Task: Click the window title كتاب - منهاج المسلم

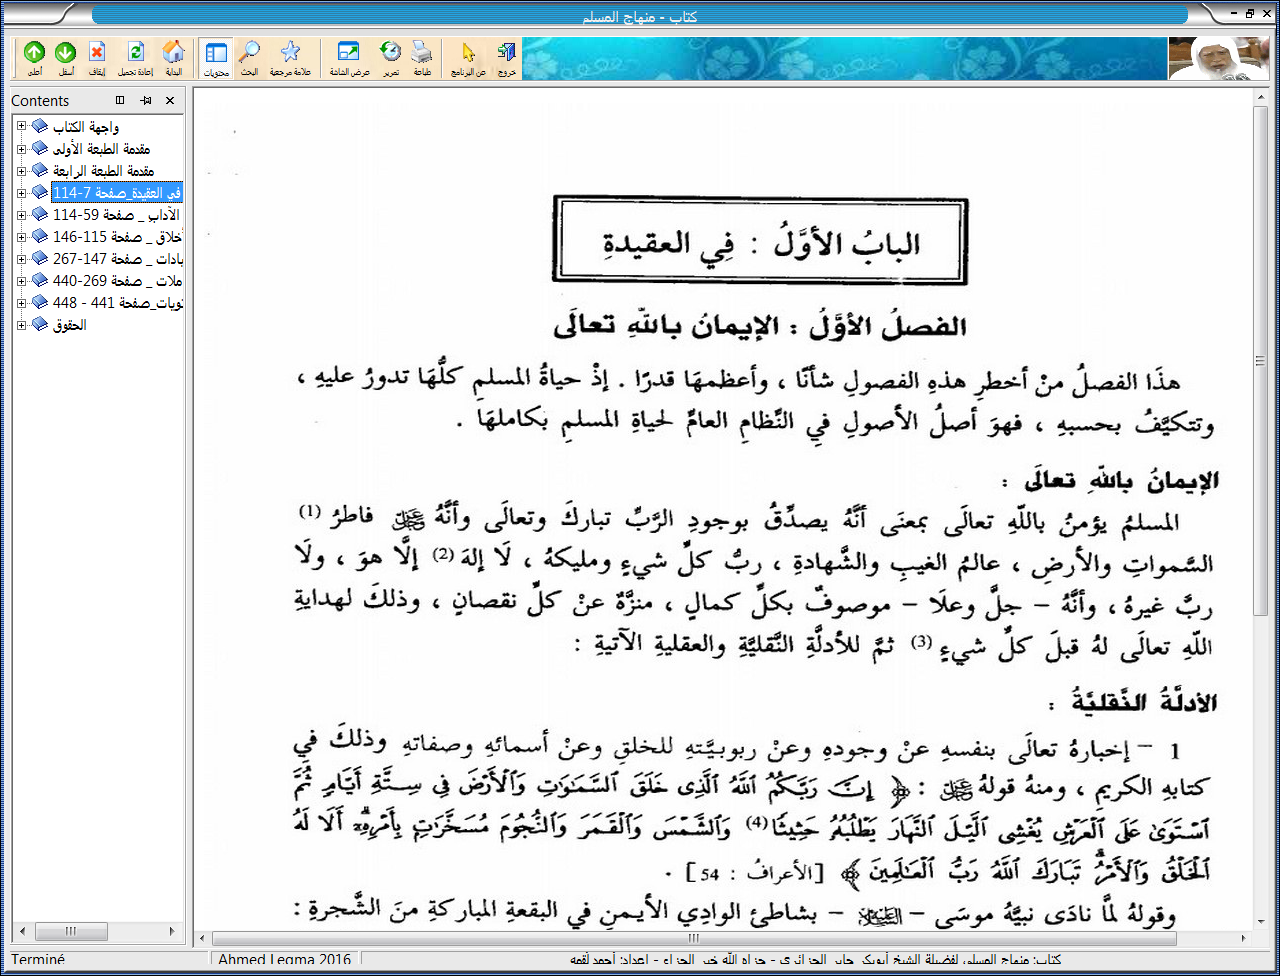Action: pyautogui.click(x=640, y=16)
